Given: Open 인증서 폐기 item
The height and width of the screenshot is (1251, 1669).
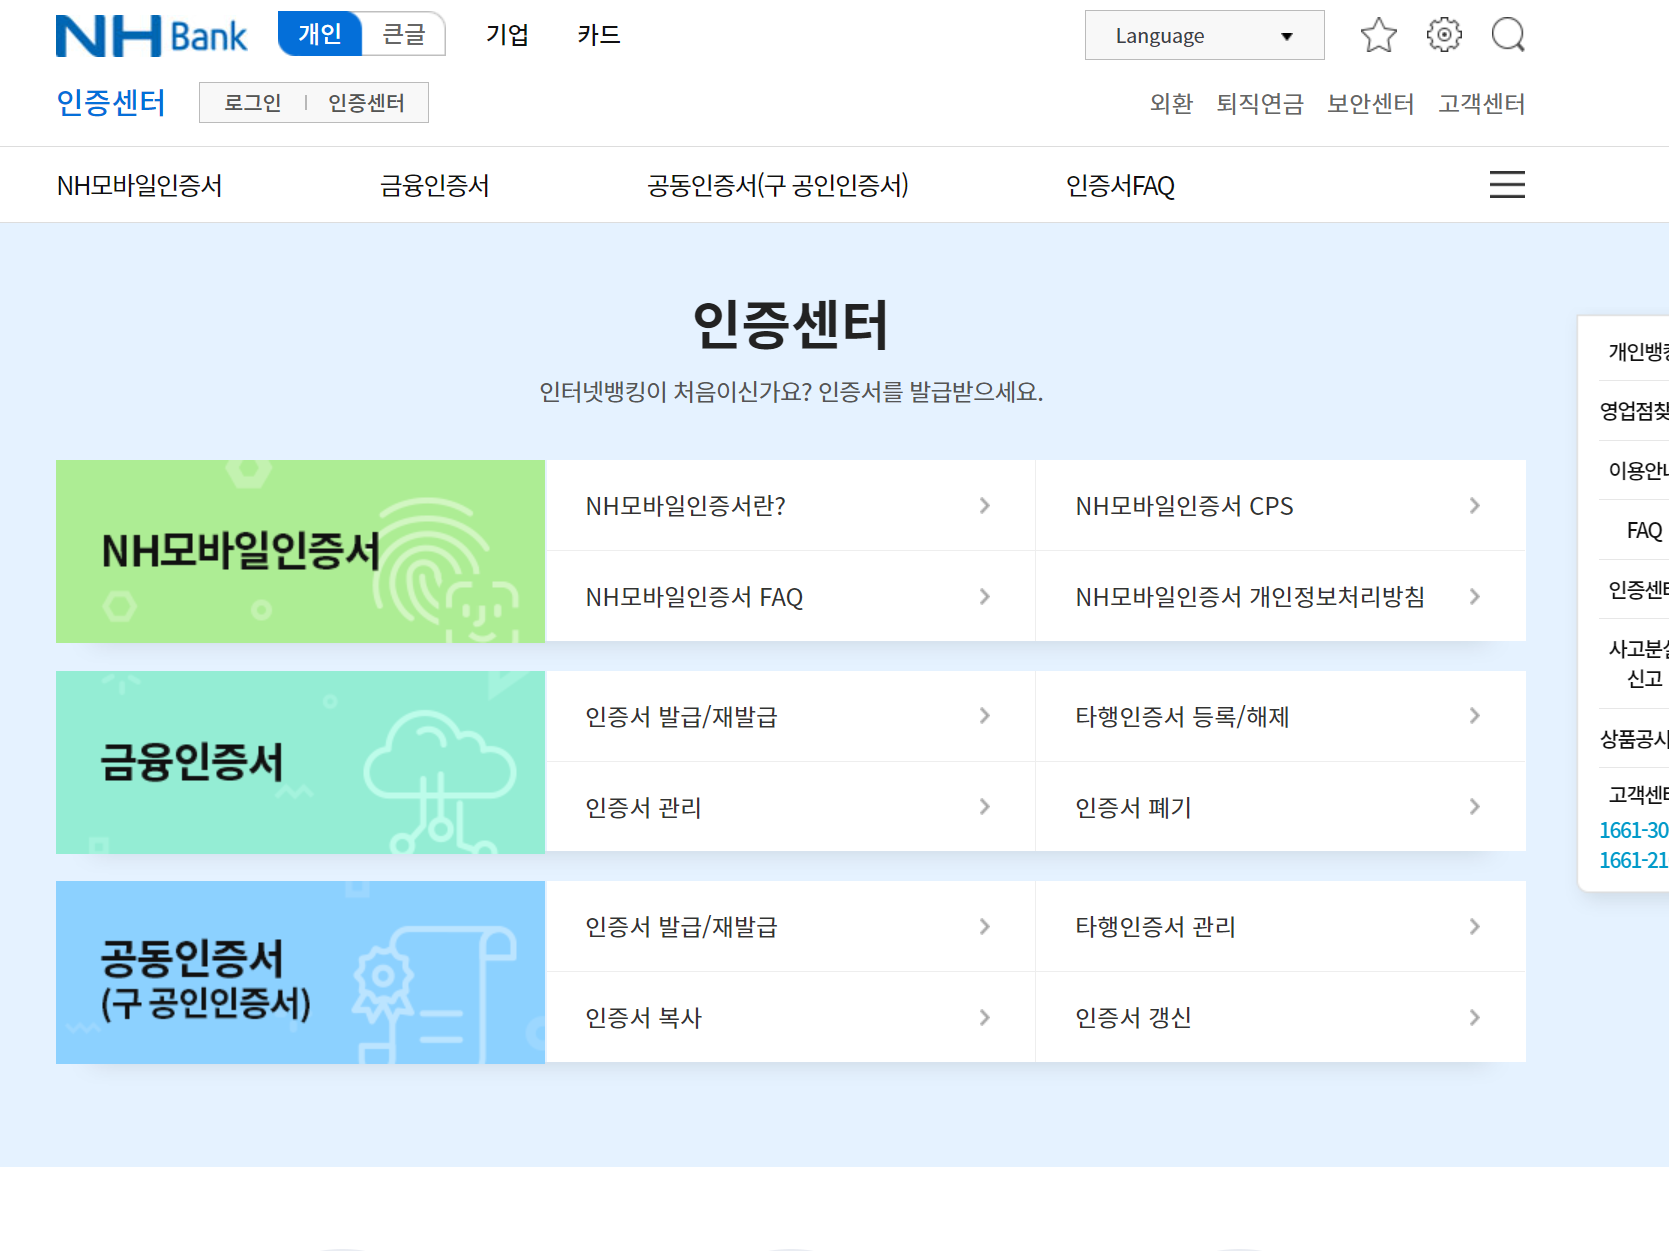Looking at the screenshot, I should (x=1280, y=807).
